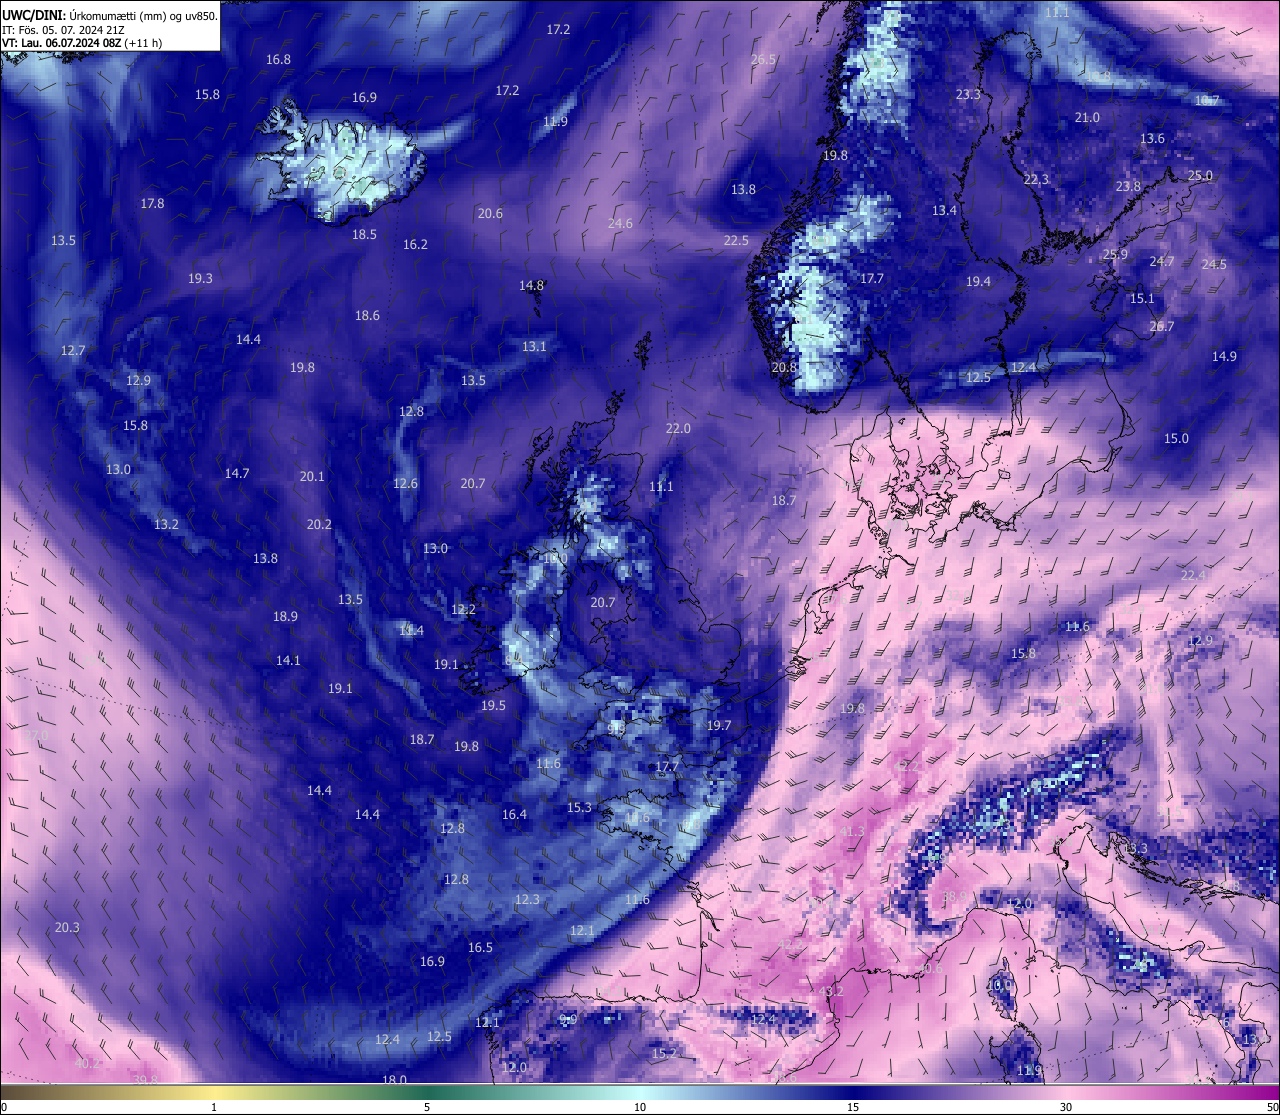
Task: Click the 13.1 value label
Action: [534, 347]
